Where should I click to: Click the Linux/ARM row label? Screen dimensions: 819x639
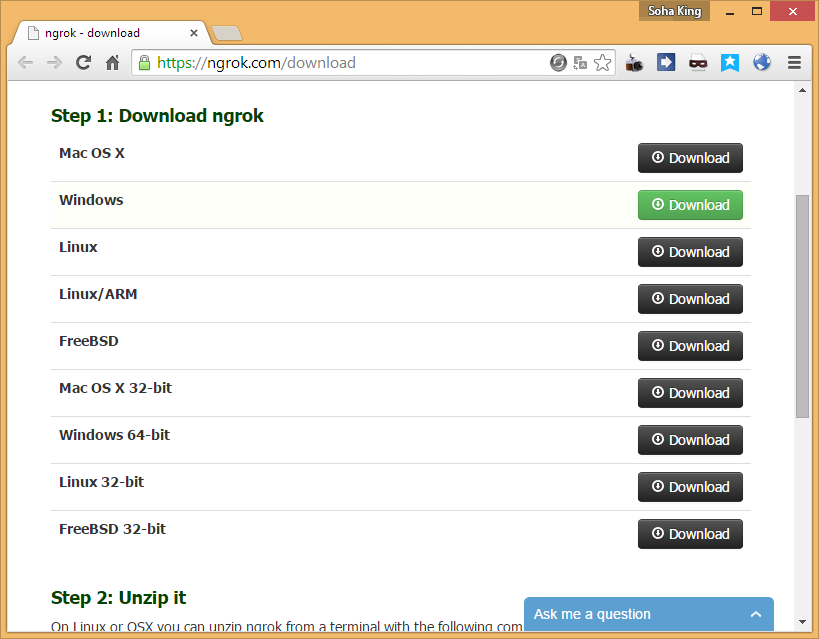tap(98, 294)
